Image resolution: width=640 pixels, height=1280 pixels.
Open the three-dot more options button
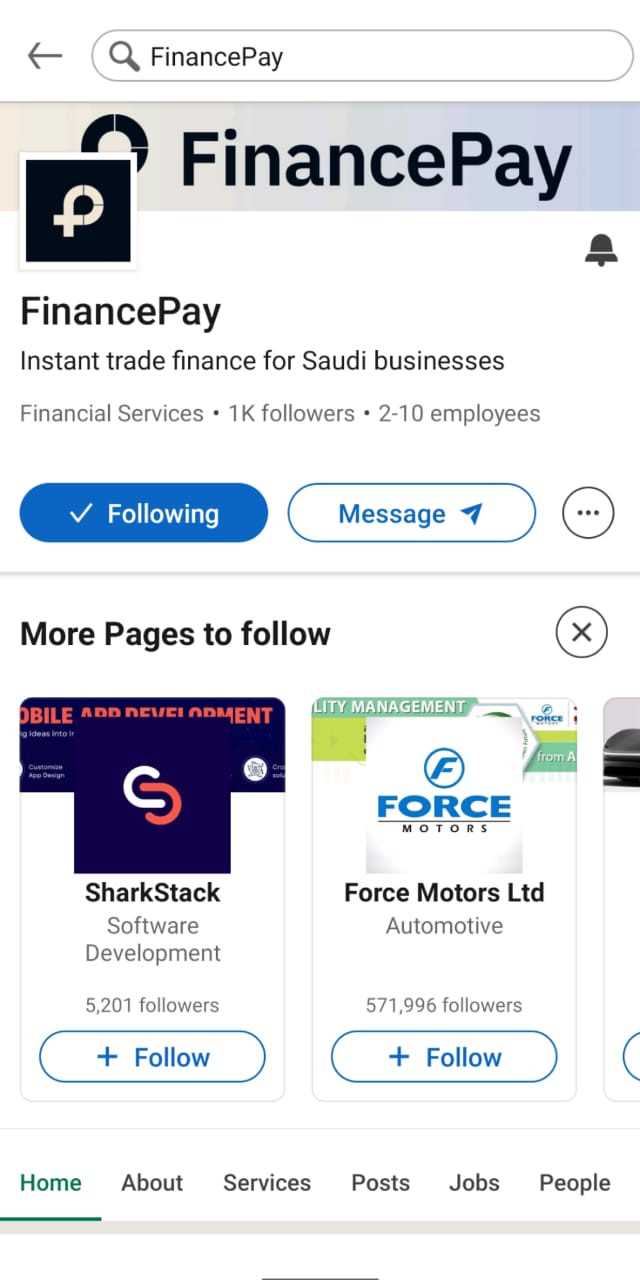(x=588, y=514)
